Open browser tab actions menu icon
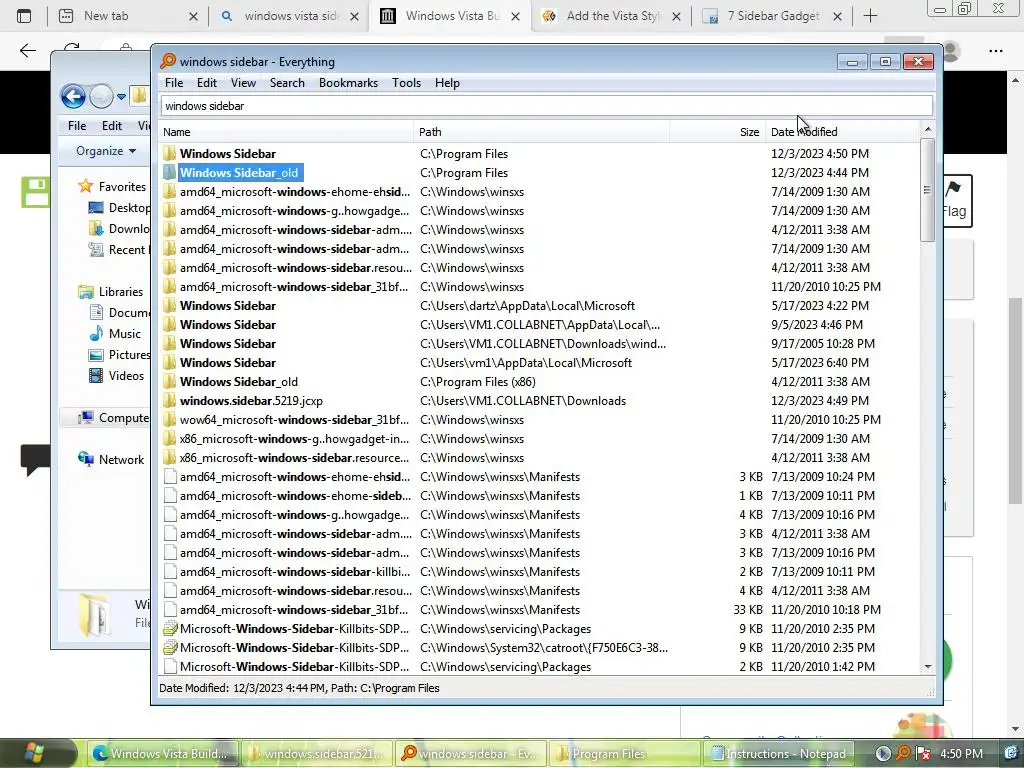Image resolution: width=1024 pixels, height=768 pixels. pos(24,16)
